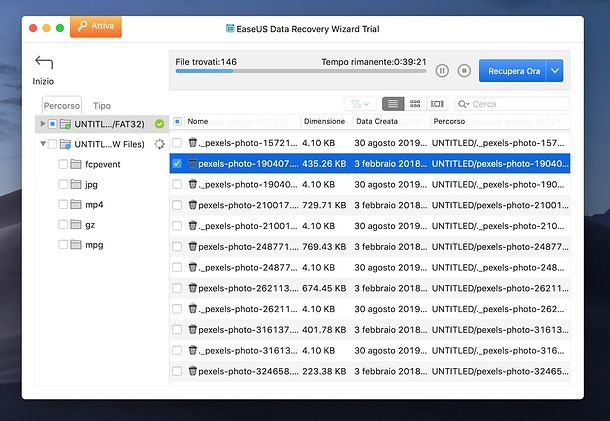The width and height of the screenshot is (610, 421).
Task: Sort by the Dimensione column header
Action: click(x=324, y=121)
